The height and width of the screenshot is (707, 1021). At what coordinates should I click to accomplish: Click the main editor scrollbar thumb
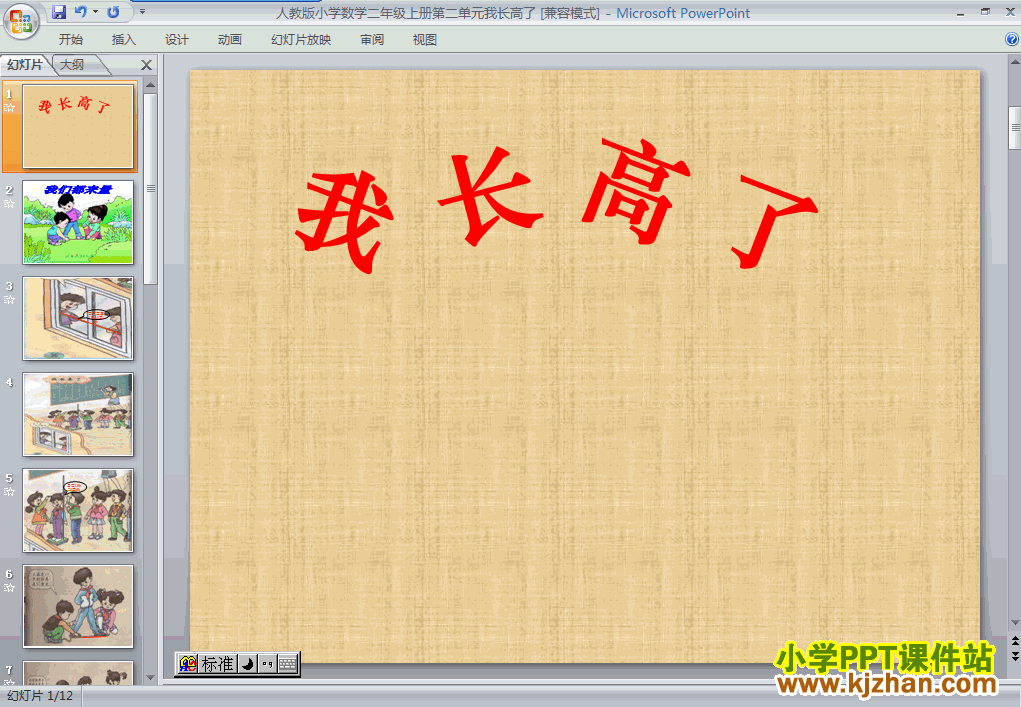[1014, 128]
